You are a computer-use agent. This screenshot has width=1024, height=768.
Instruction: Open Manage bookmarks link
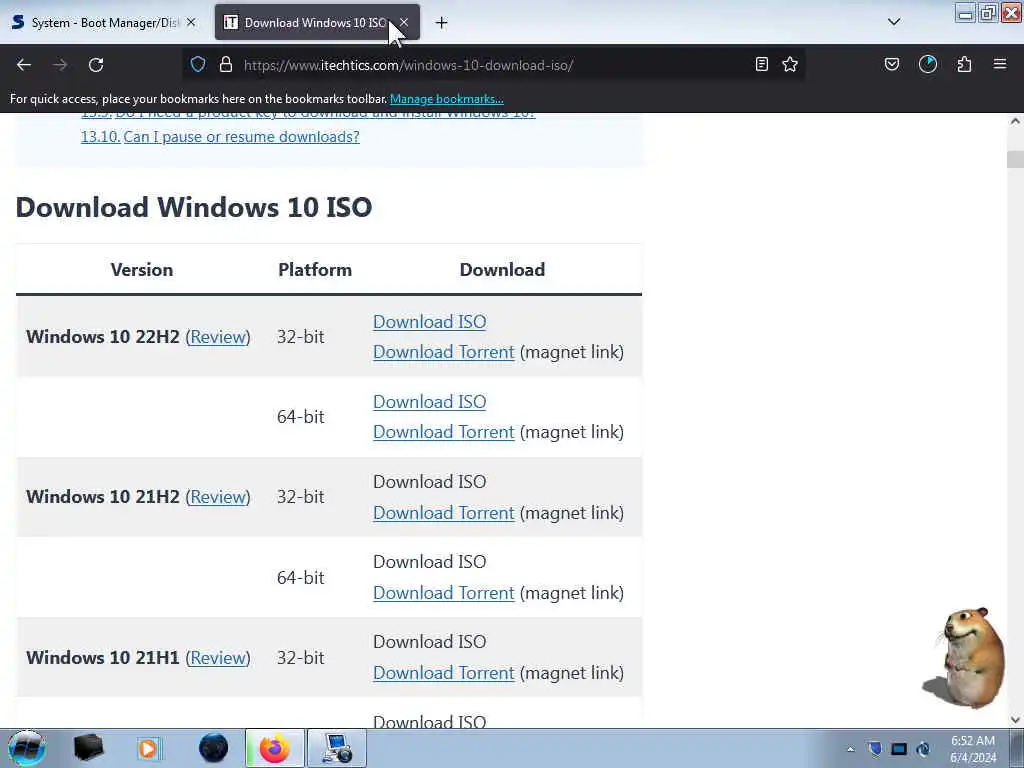tap(447, 99)
